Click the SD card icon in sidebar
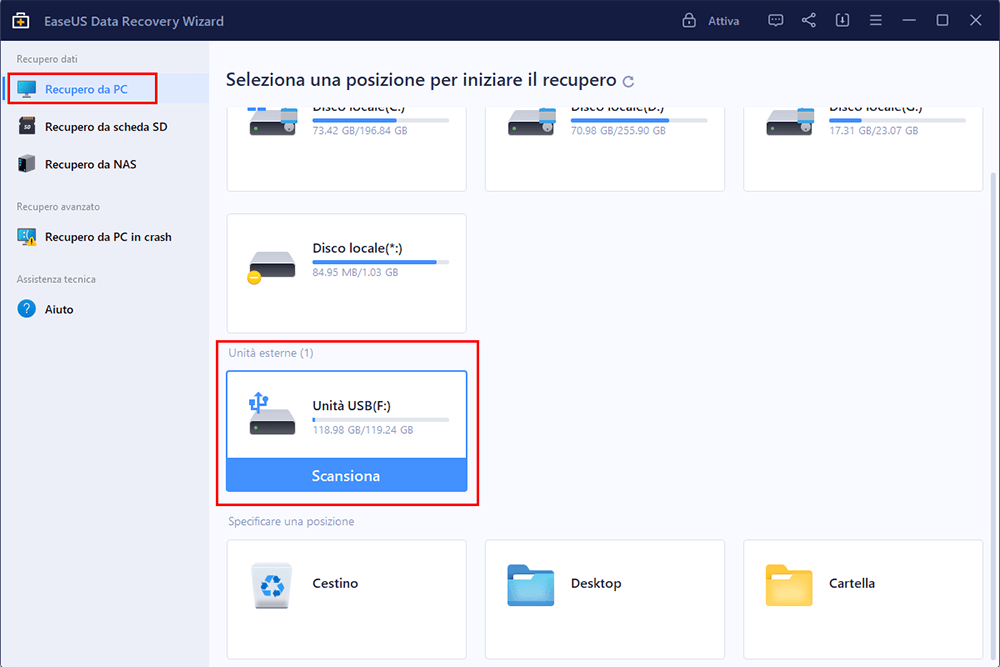1000x667 pixels. [27, 126]
